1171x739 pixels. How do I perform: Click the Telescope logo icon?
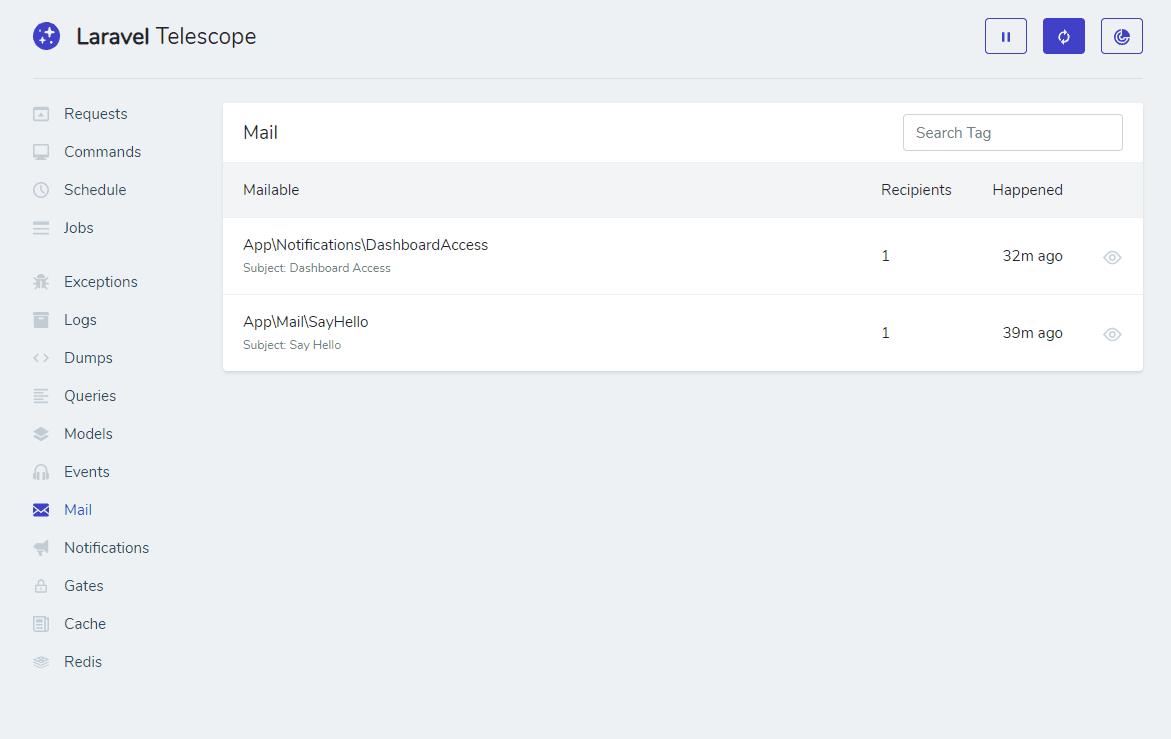coord(46,35)
